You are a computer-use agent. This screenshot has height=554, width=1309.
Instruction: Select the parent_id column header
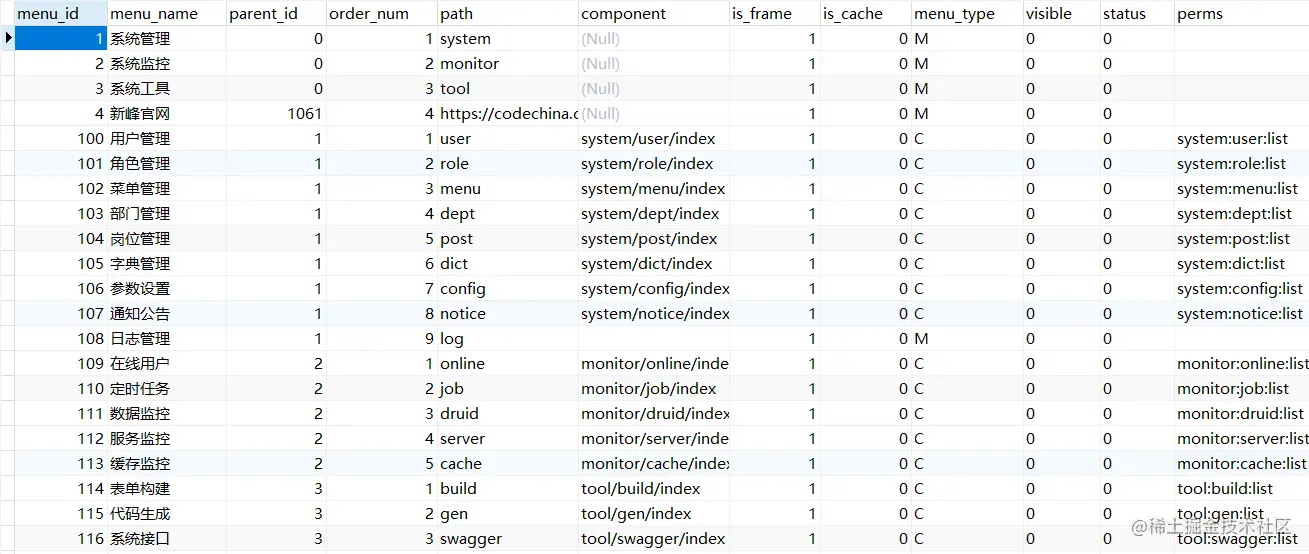coord(264,14)
